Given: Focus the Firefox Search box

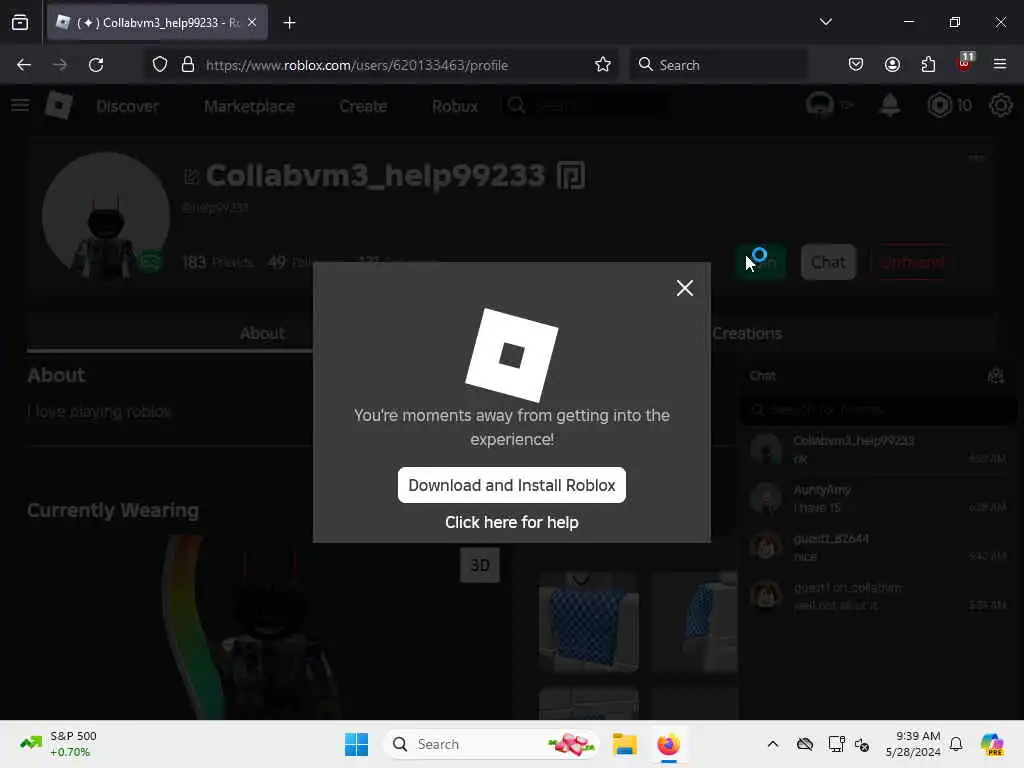Looking at the screenshot, I should (x=718, y=65).
